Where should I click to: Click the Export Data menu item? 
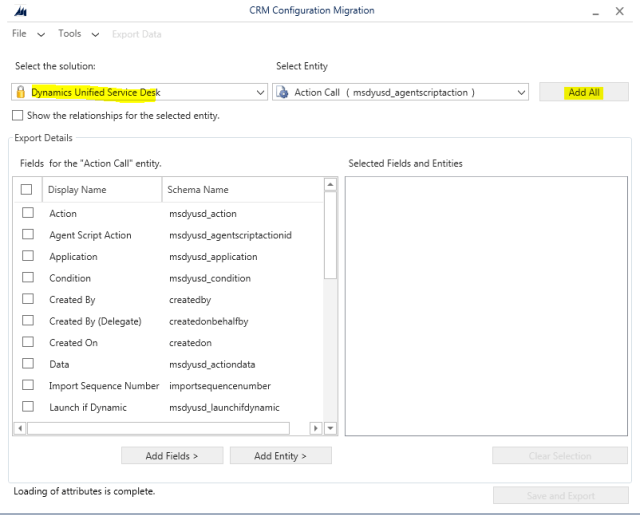pyautogui.click(x=137, y=34)
